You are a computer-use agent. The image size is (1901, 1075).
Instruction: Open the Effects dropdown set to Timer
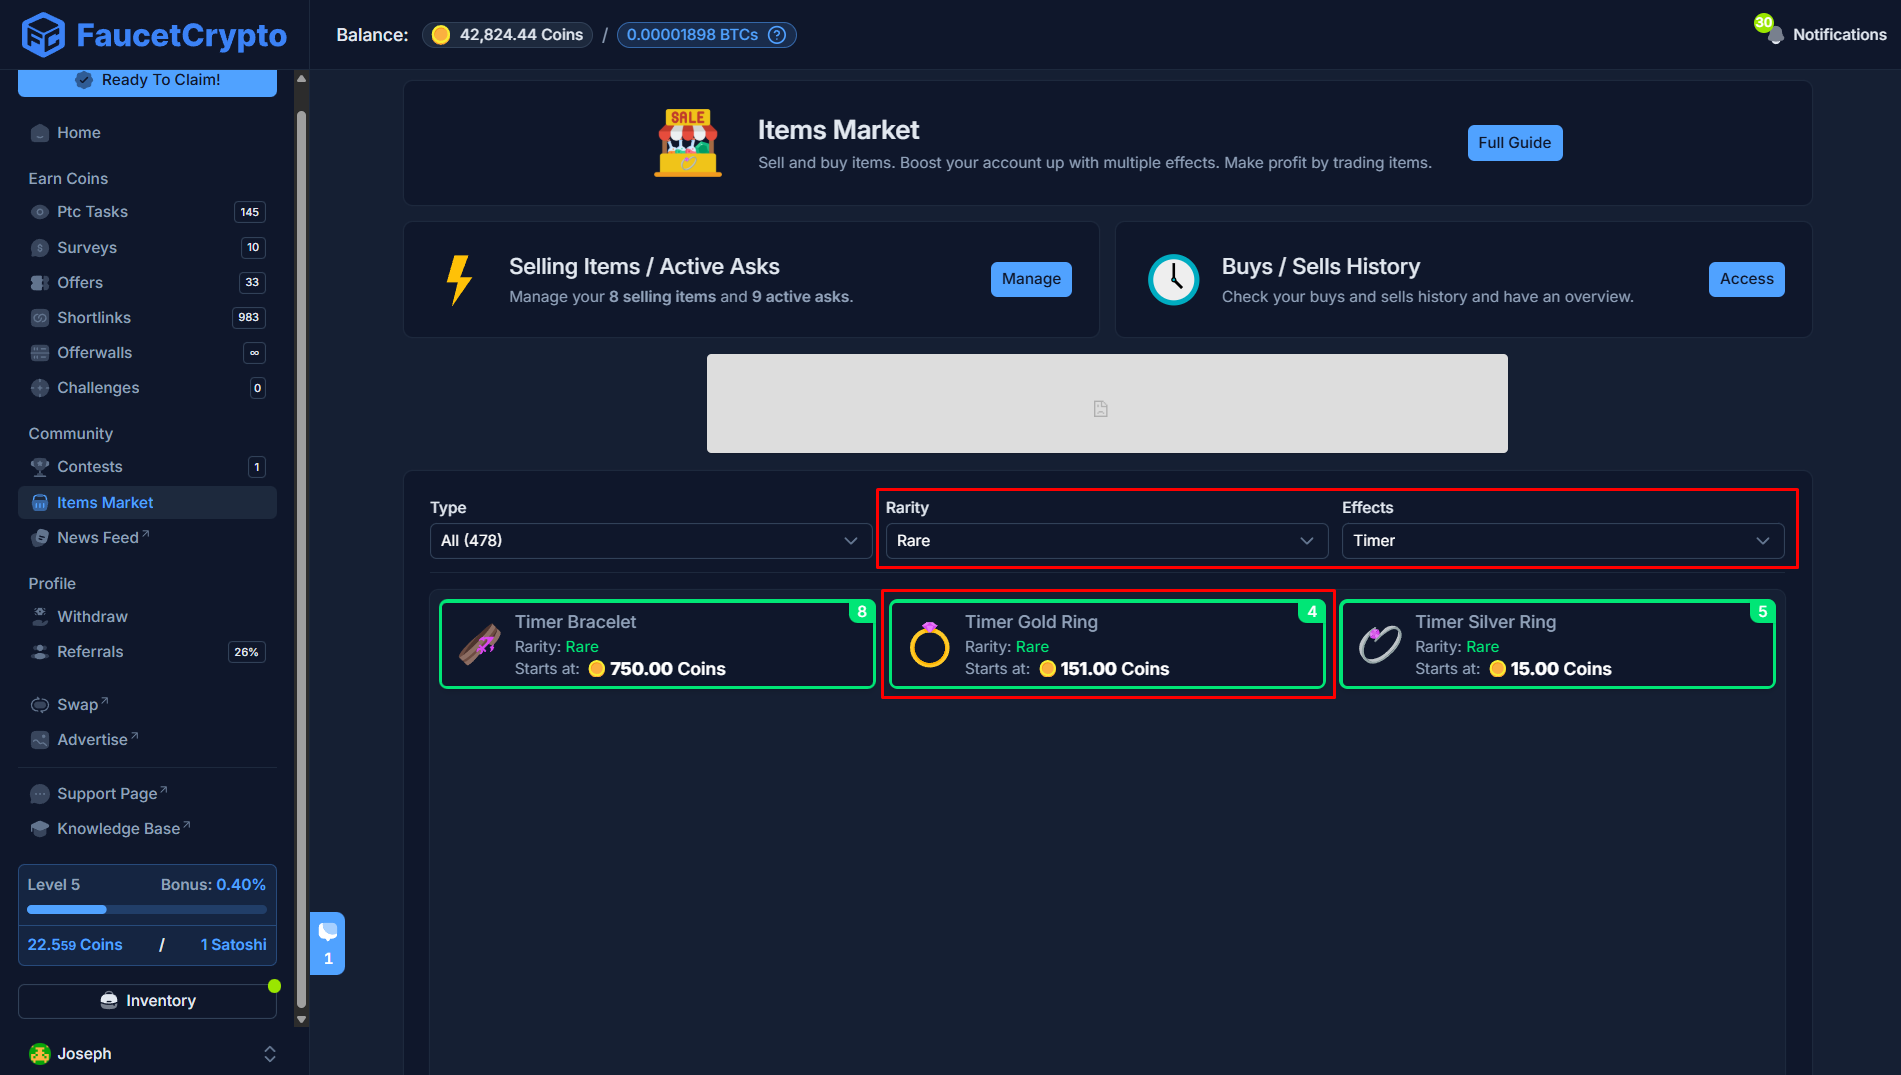click(x=1562, y=541)
